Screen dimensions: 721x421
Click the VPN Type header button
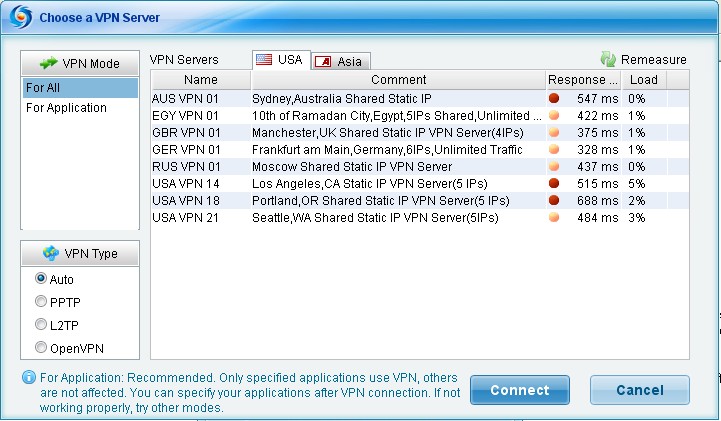pos(80,253)
